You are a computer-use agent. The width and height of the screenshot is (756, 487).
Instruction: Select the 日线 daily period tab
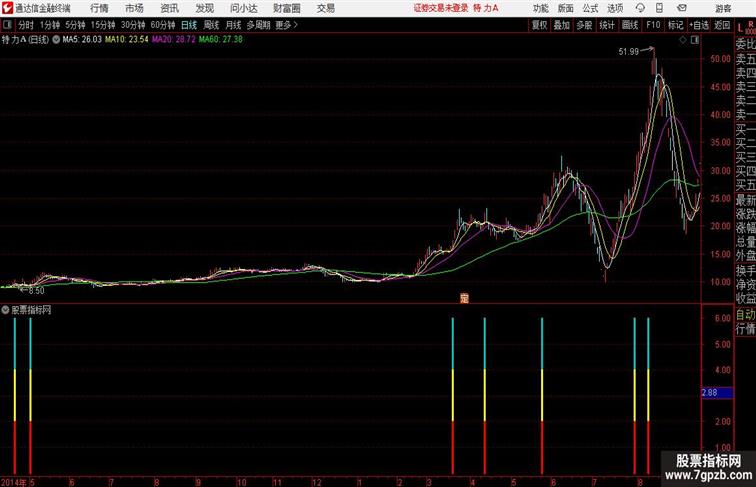[189, 25]
